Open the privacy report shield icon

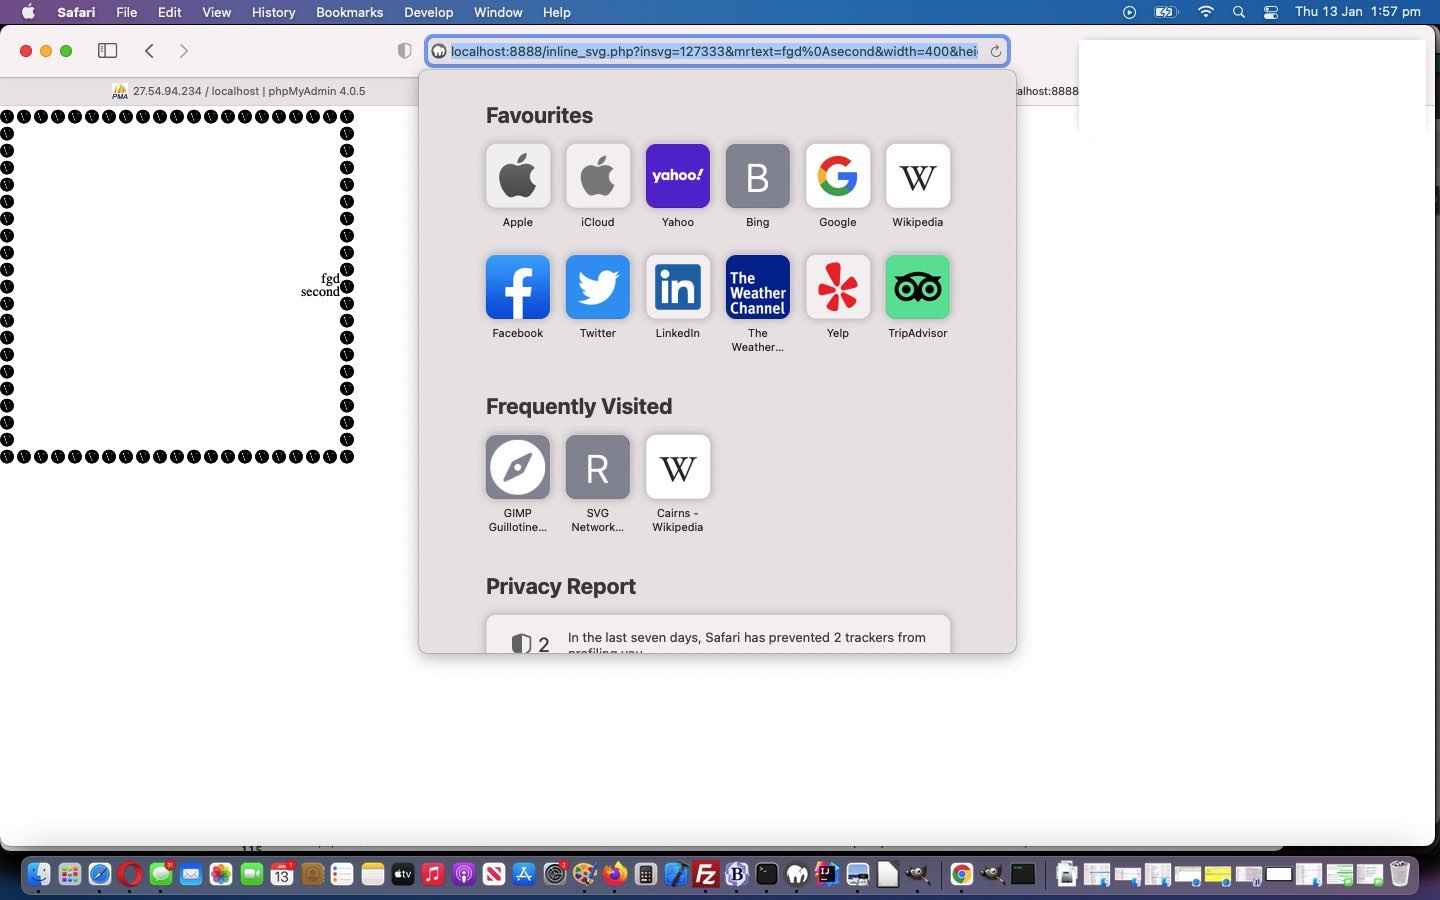click(x=404, y=51)
